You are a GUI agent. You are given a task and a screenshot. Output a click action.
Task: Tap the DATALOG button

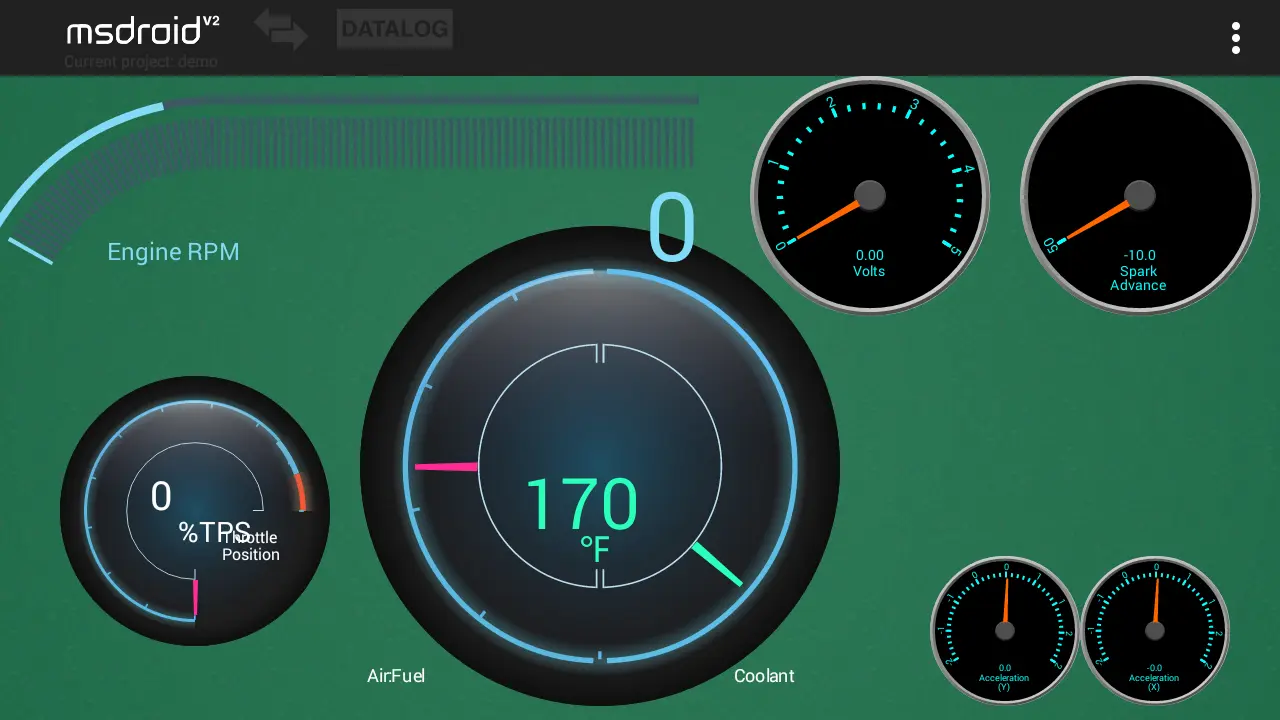click(395, 29)
